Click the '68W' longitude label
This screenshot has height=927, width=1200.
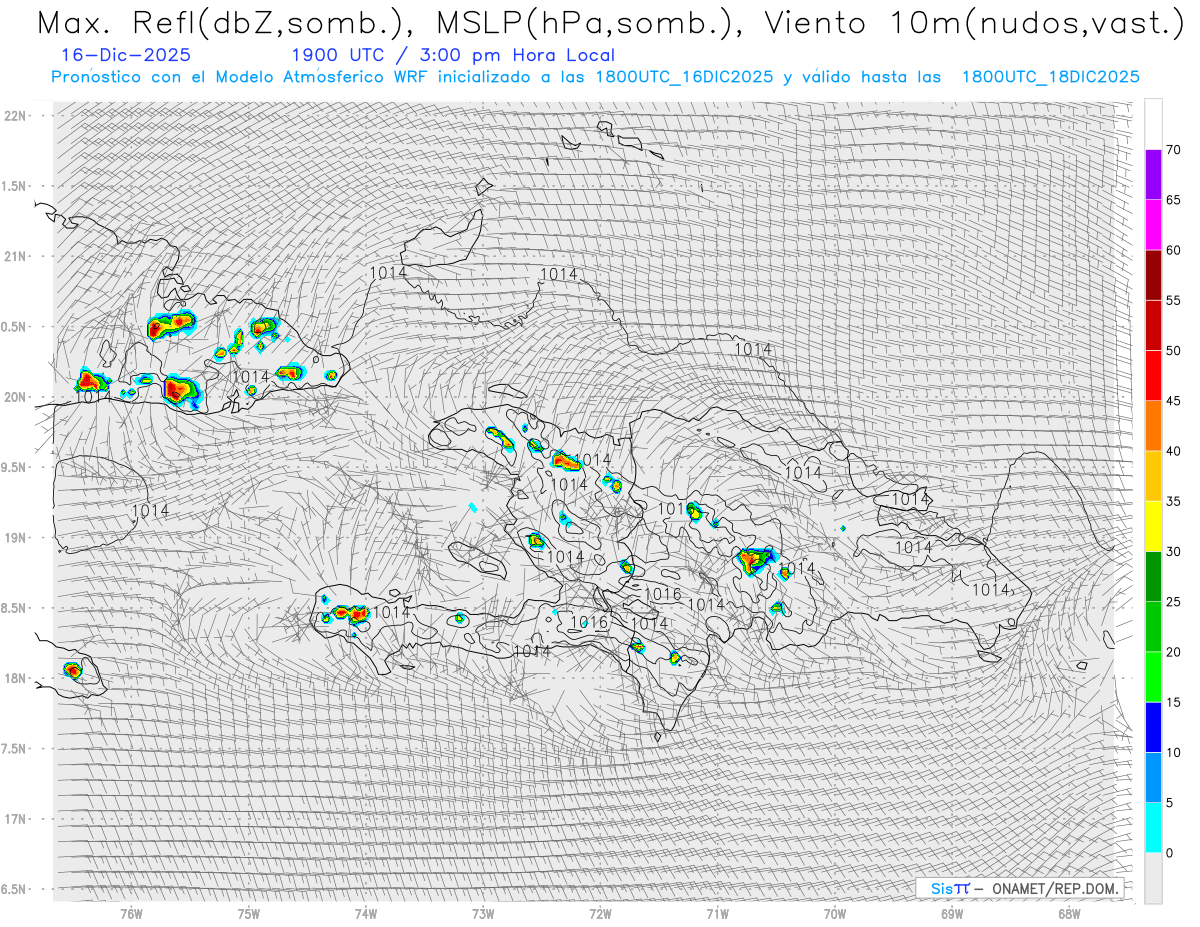[1069, 913]
